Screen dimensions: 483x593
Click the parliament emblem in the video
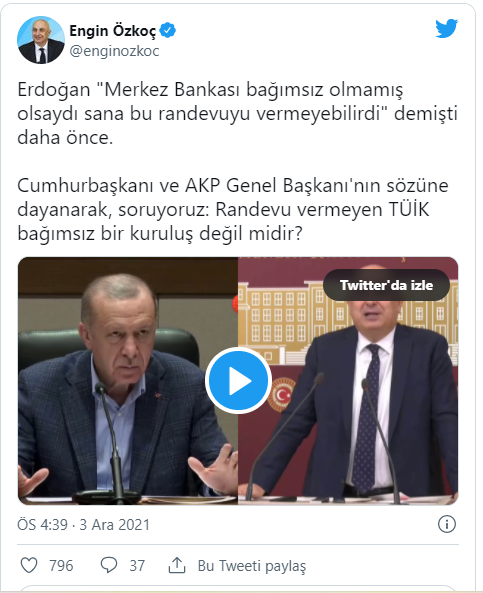[x=281, y=395]
